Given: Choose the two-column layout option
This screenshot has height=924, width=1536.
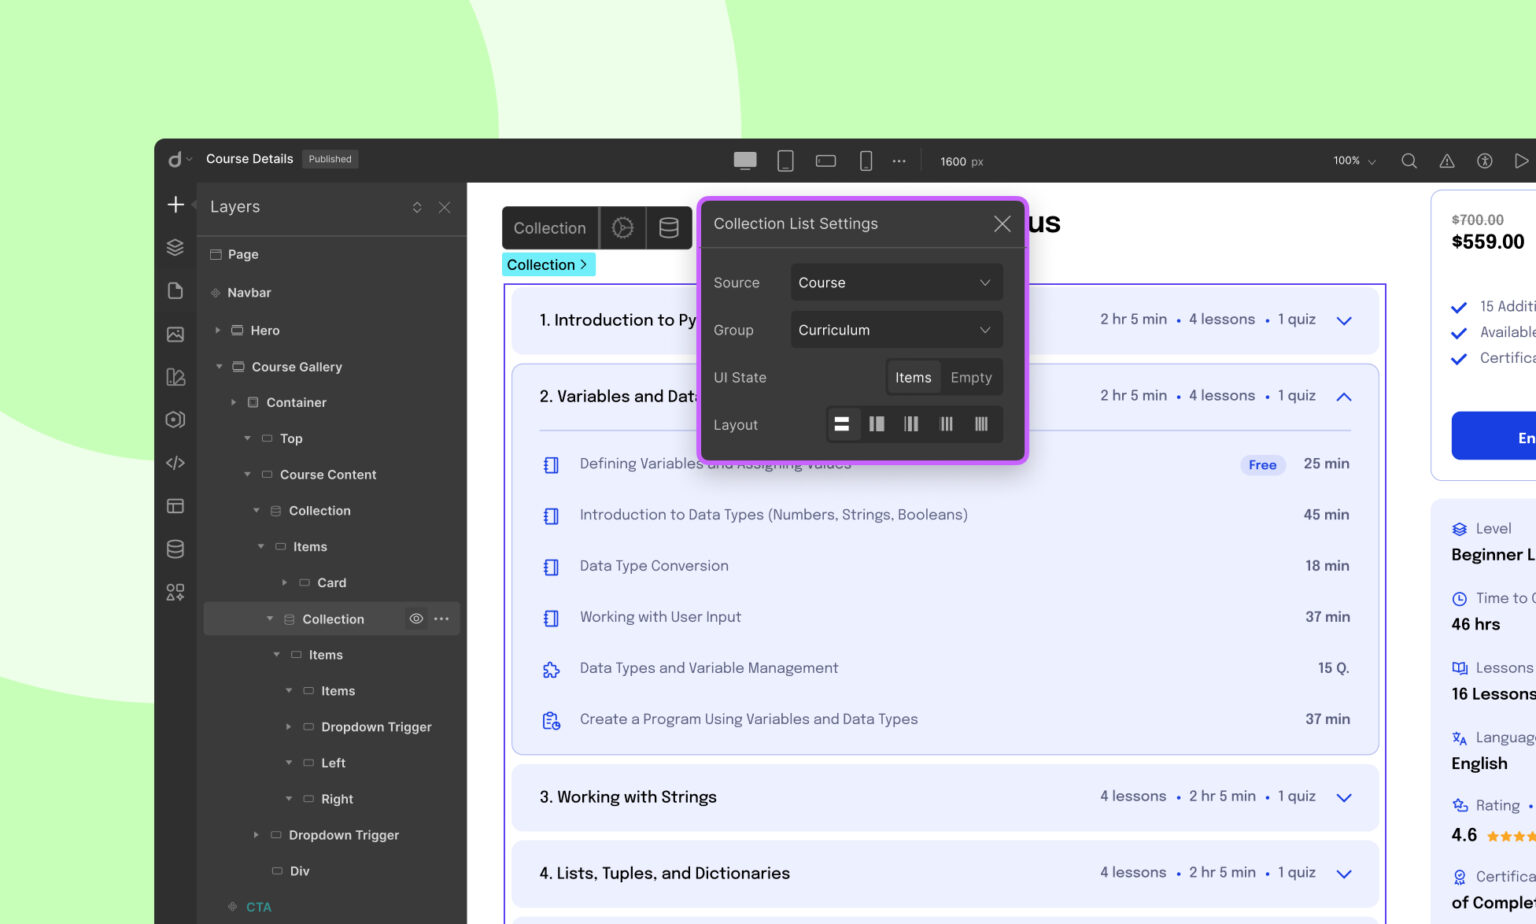Looking at the screenshot, I should [x=876, y=425].
